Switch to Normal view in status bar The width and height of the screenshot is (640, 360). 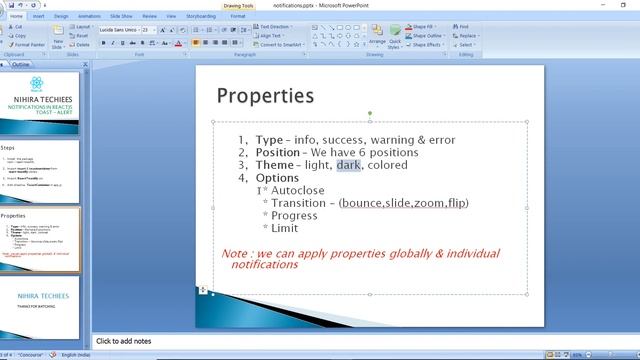549,355
